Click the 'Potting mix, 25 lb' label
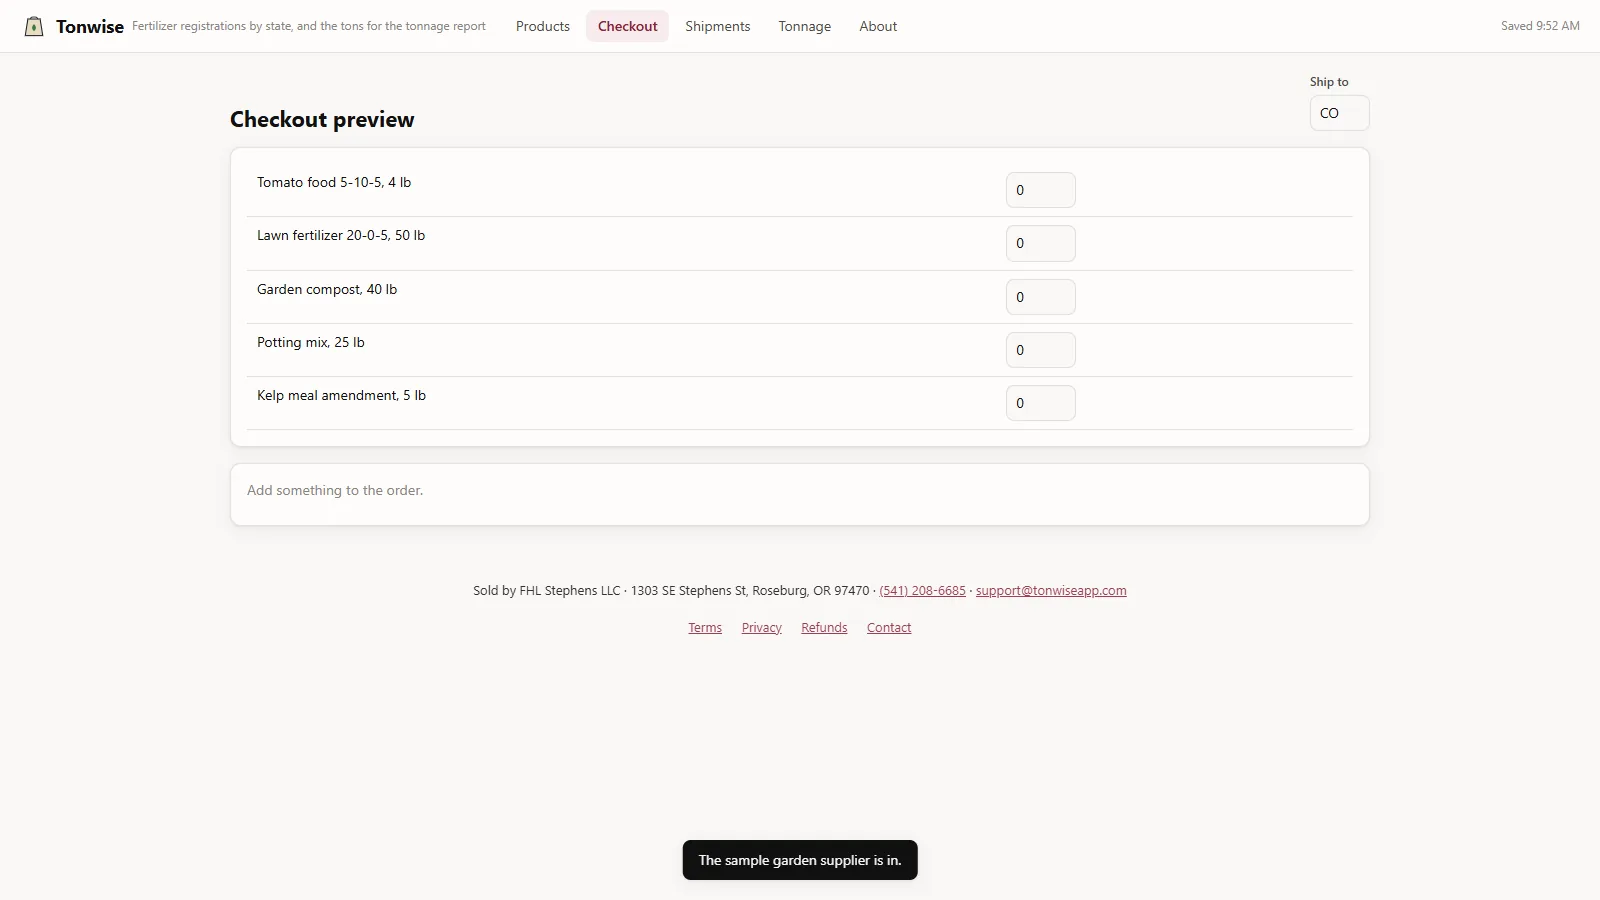 coord(311,342)
